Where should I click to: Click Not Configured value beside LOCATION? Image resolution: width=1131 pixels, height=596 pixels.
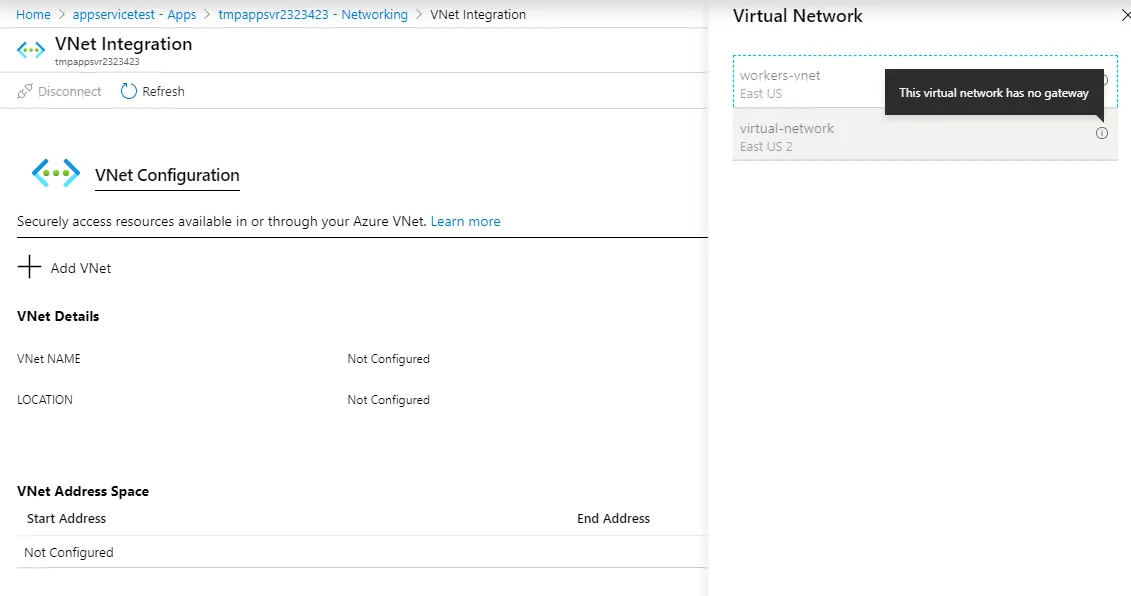388,400
